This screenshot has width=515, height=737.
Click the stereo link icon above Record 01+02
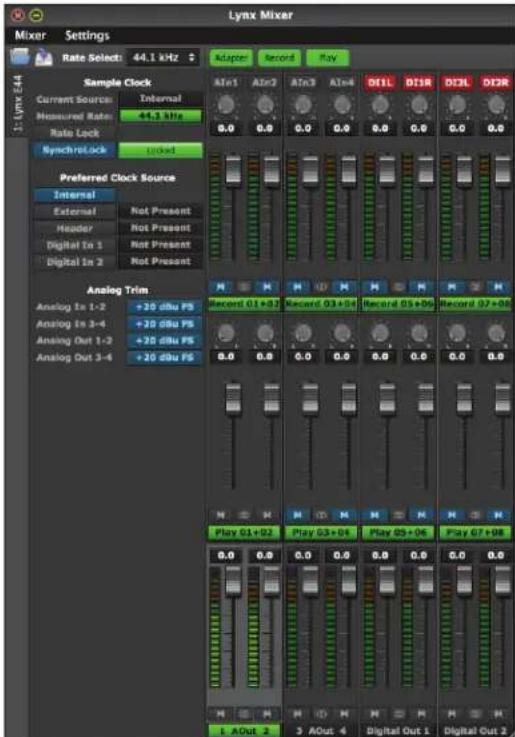pos(244,286)
